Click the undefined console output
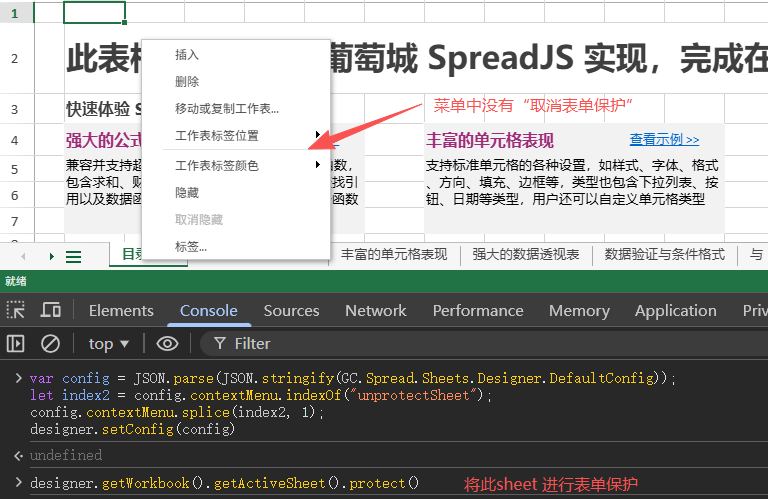 (66, 455)
